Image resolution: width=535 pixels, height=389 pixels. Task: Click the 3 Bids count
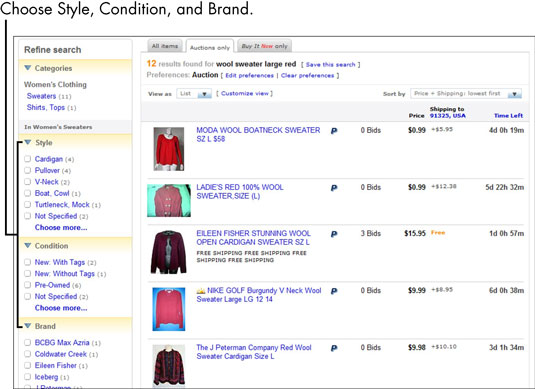[x=371, y=233]
